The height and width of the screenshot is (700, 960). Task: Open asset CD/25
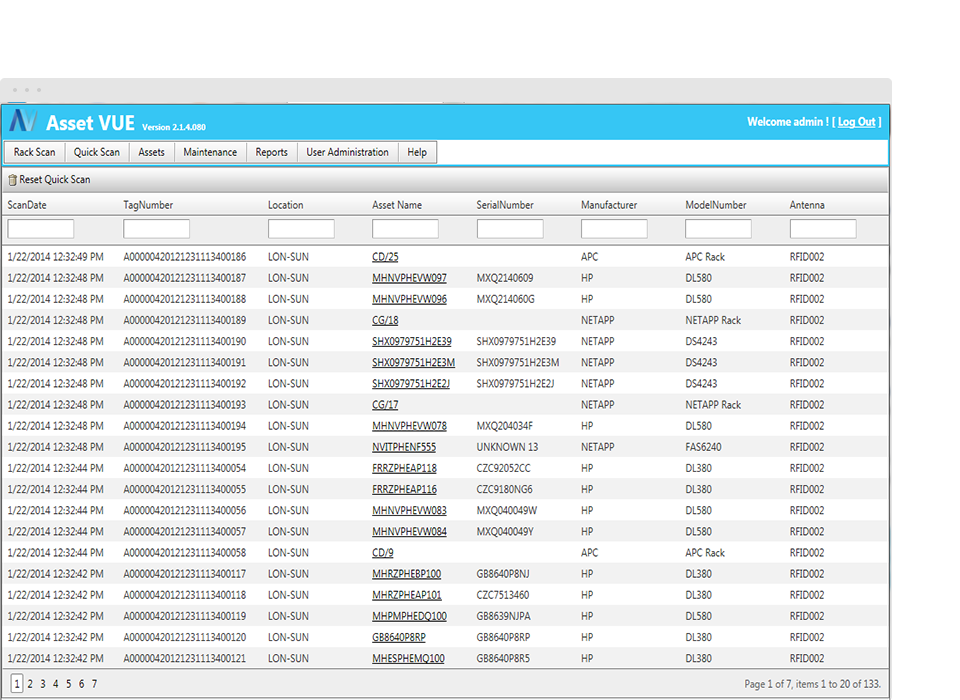[x=385, y=256]
